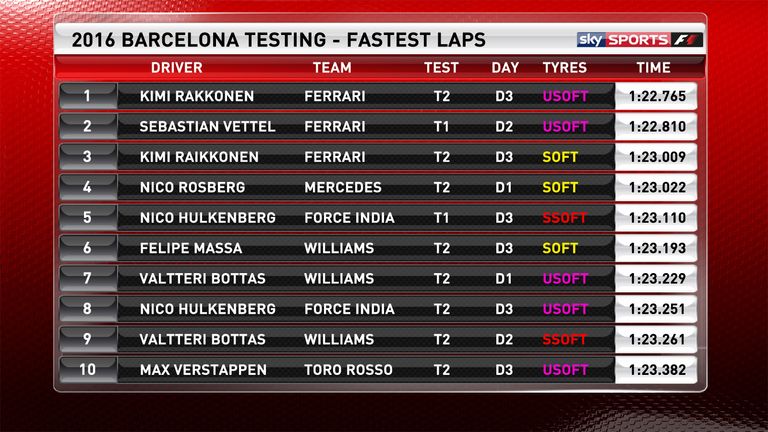Screen dimensions: 768x432
Task: Select the TEAM column header
Action: pyautogui.click(x=332, y=68)
